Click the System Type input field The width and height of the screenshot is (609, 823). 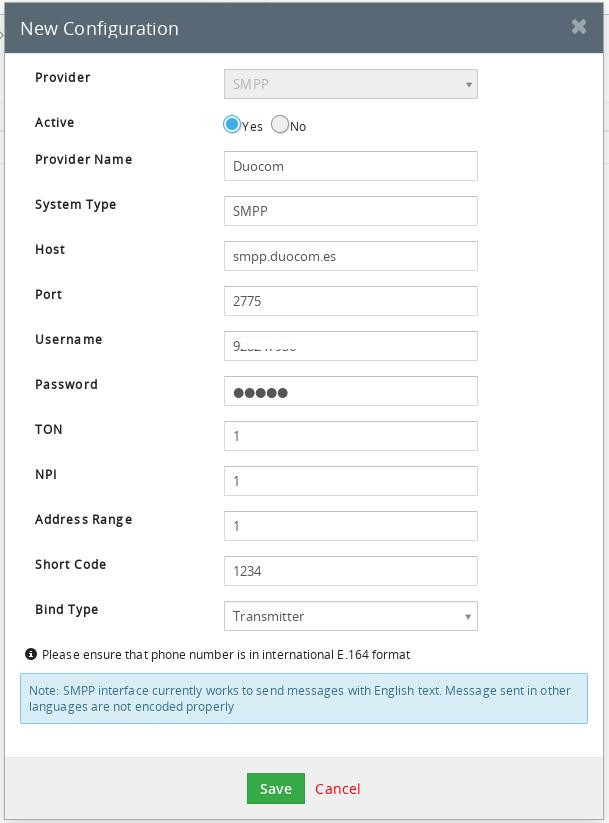pyautogui.click(x=350, y=211)
